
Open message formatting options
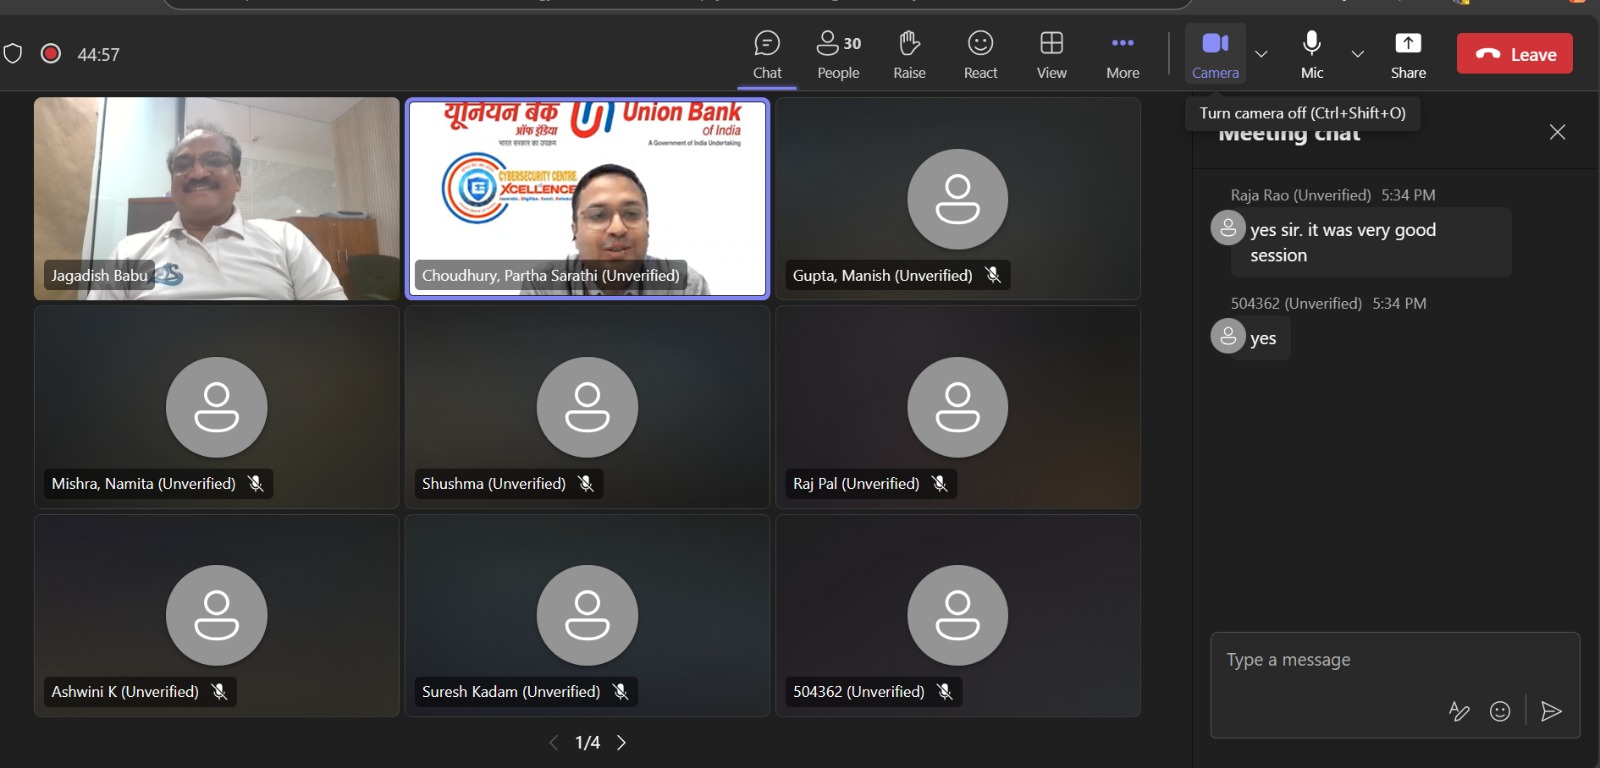[x=1459, y=711]
